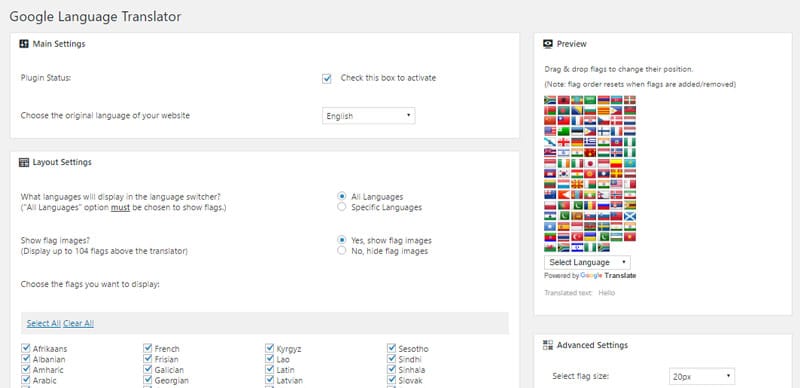This screenshot has width=800, height=388.
Task: Open the Select Language translator dropdown
Action: [587, 262]
